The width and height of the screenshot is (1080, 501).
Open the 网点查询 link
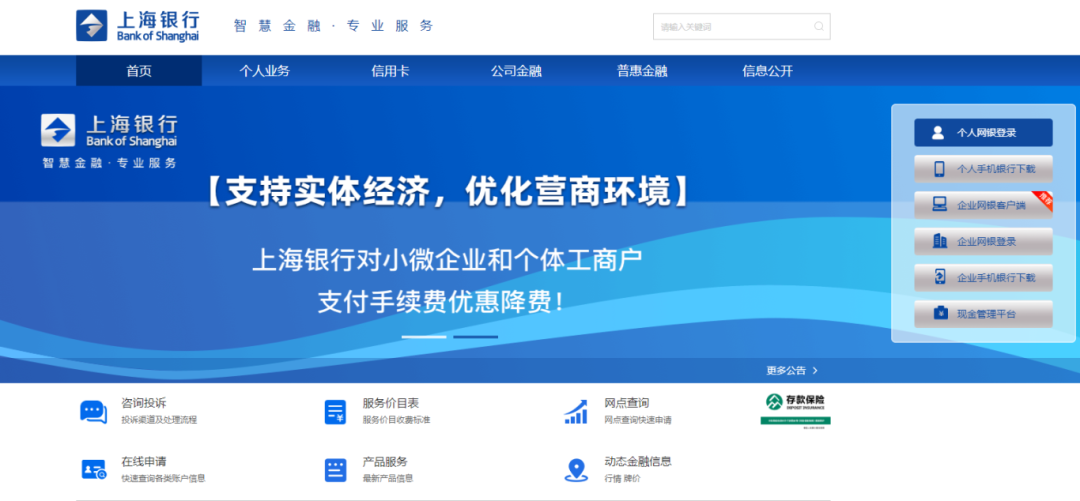coord(627,403)
